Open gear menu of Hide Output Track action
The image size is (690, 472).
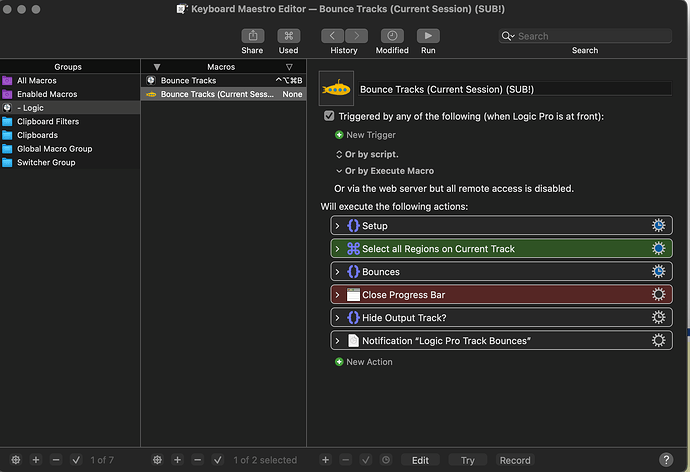(658, 317)
